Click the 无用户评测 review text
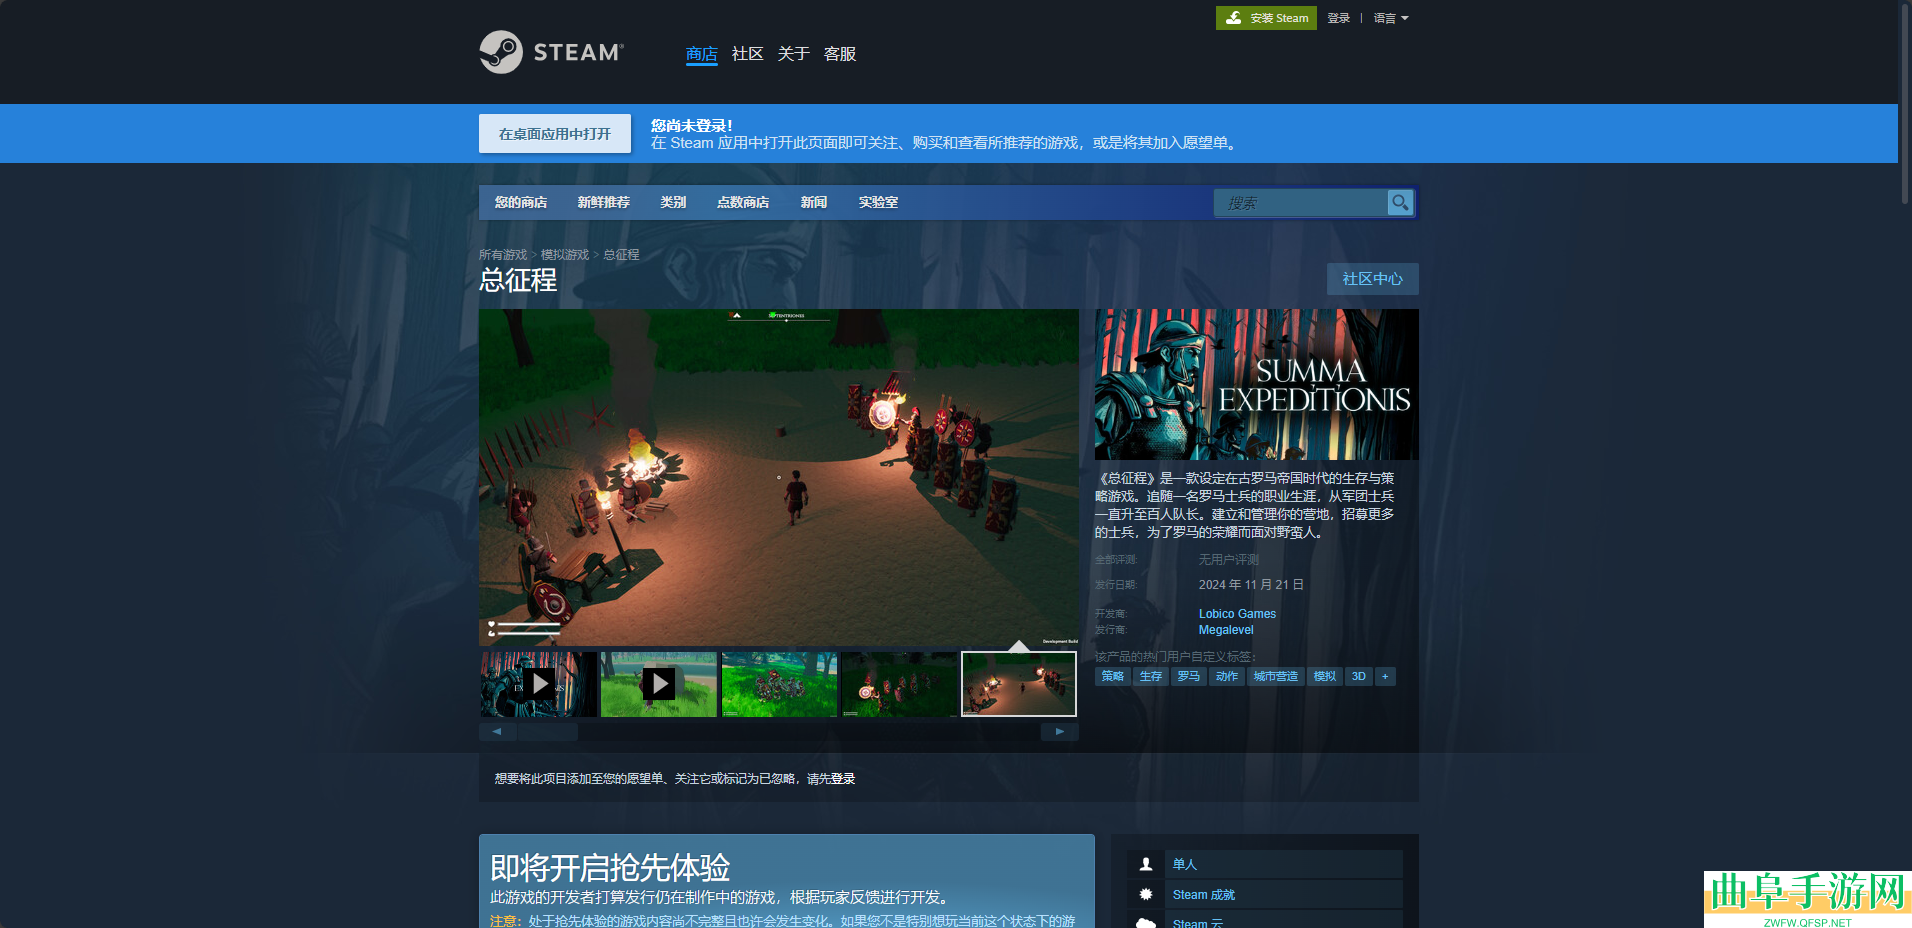Viewport: 1912px width, 928px height. (1229, 560)
